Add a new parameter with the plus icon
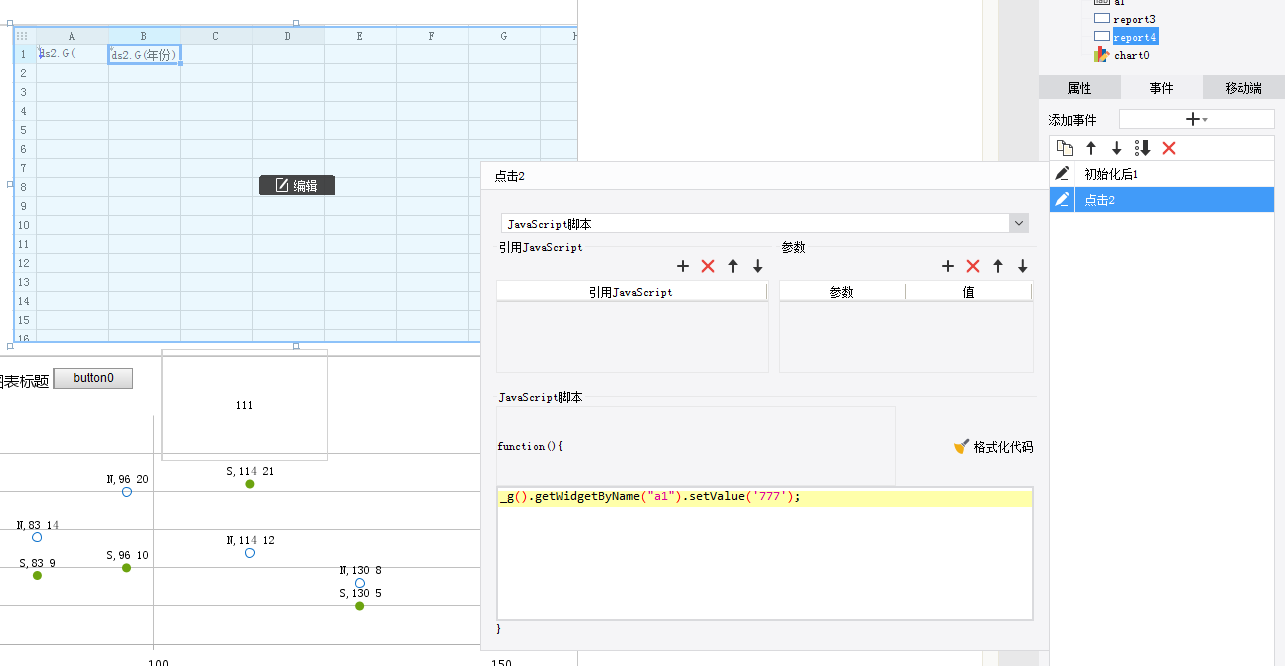 pos(948,266)
